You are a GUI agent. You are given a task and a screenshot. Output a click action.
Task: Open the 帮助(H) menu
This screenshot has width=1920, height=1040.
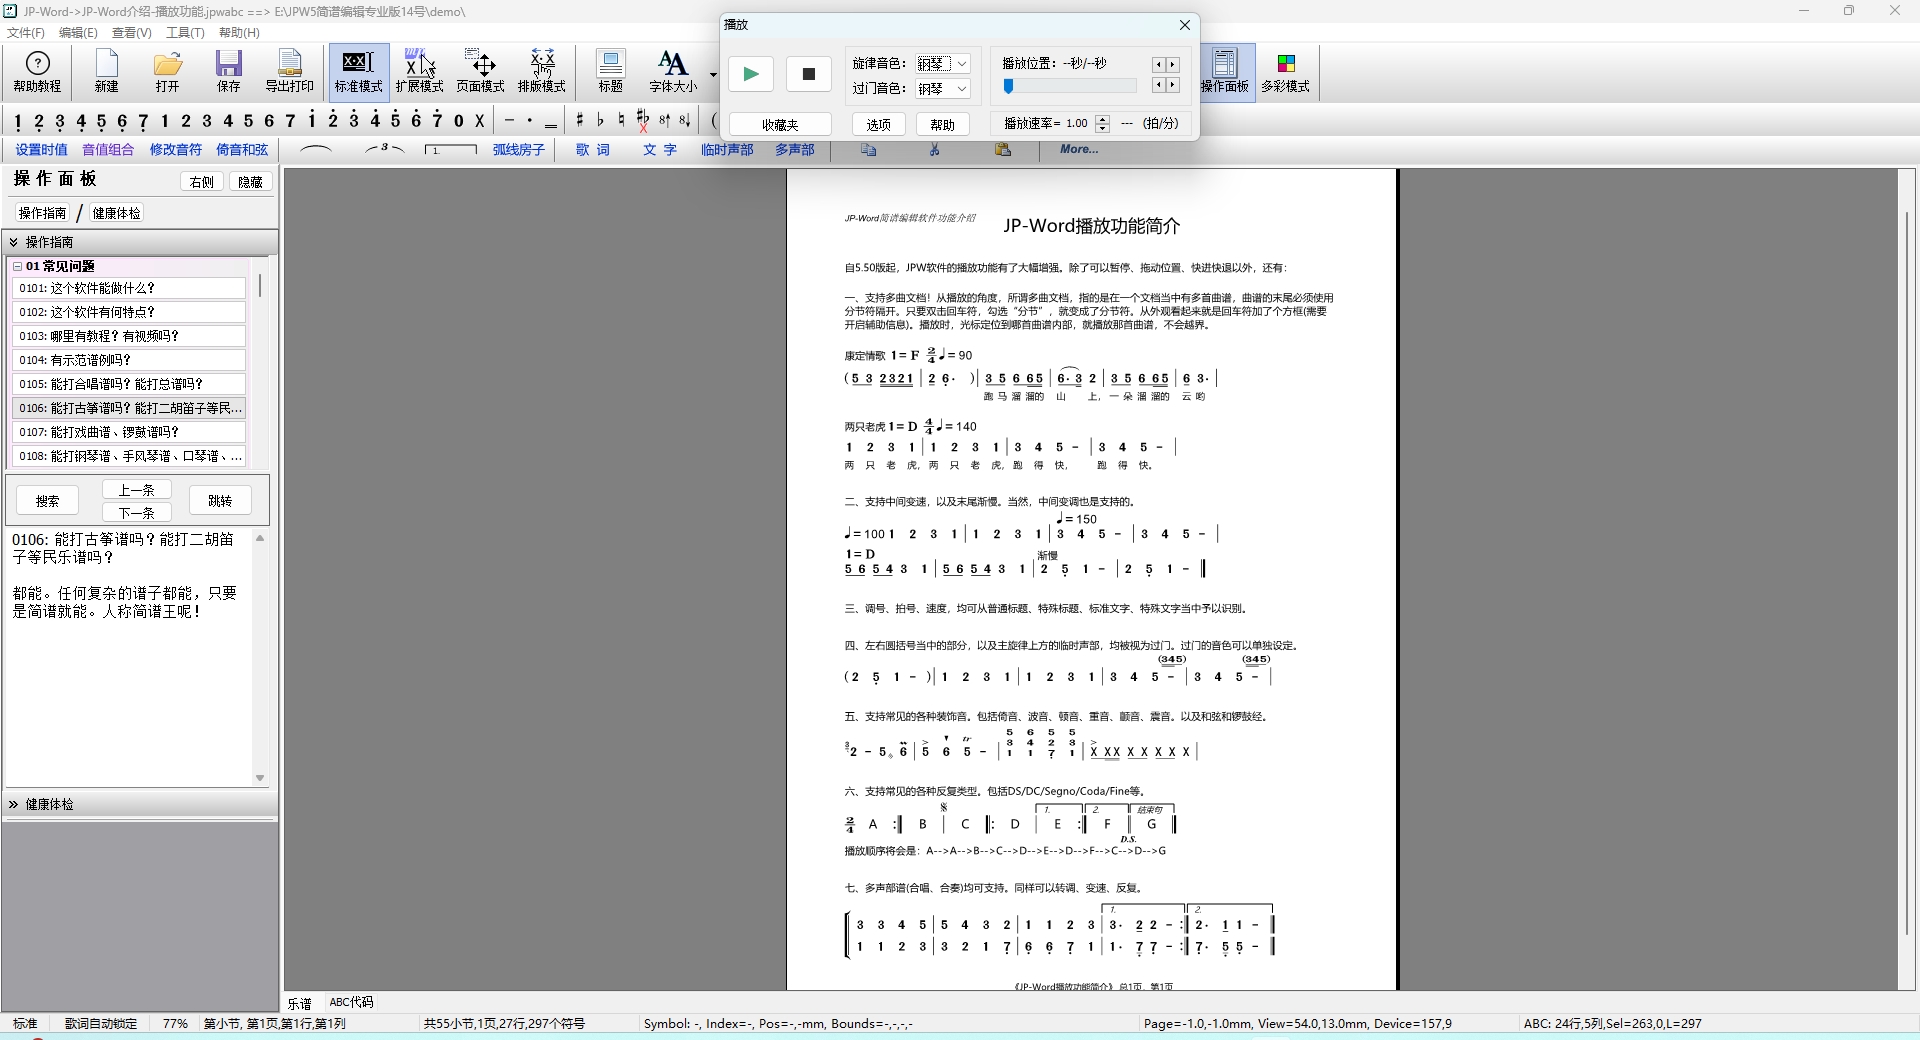(x=239, y=33)
